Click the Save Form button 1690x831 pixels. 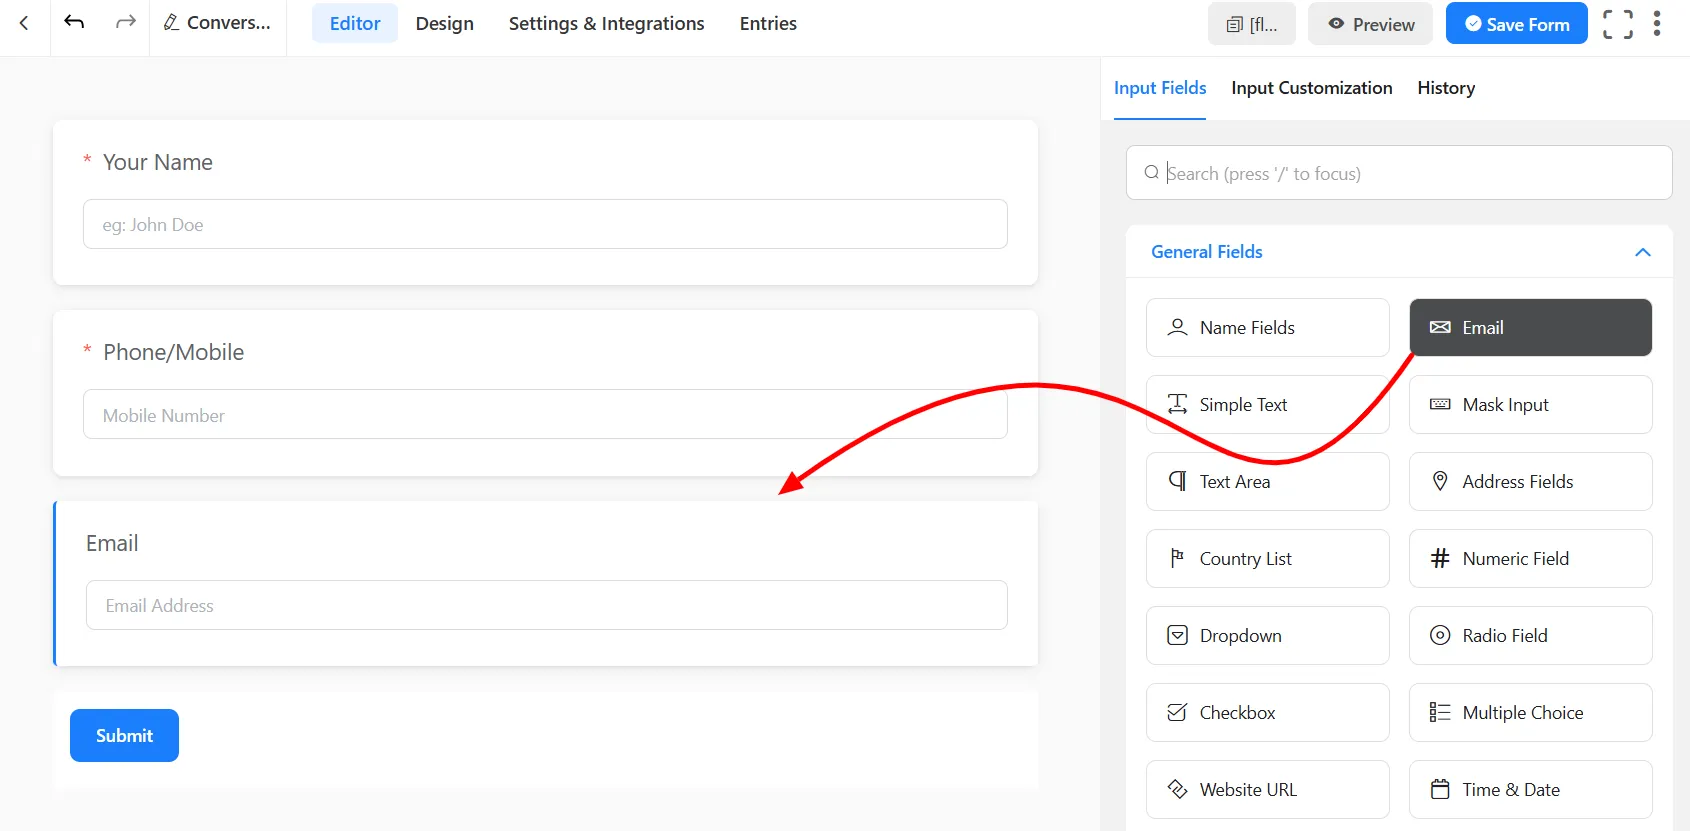pyautogui.click(x=1516, y=24)
